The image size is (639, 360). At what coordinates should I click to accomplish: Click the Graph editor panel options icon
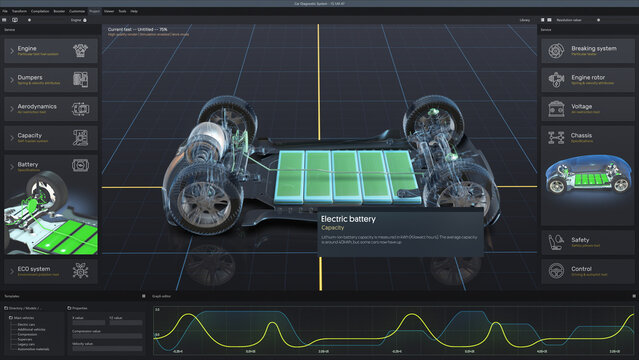click(634, 296)
